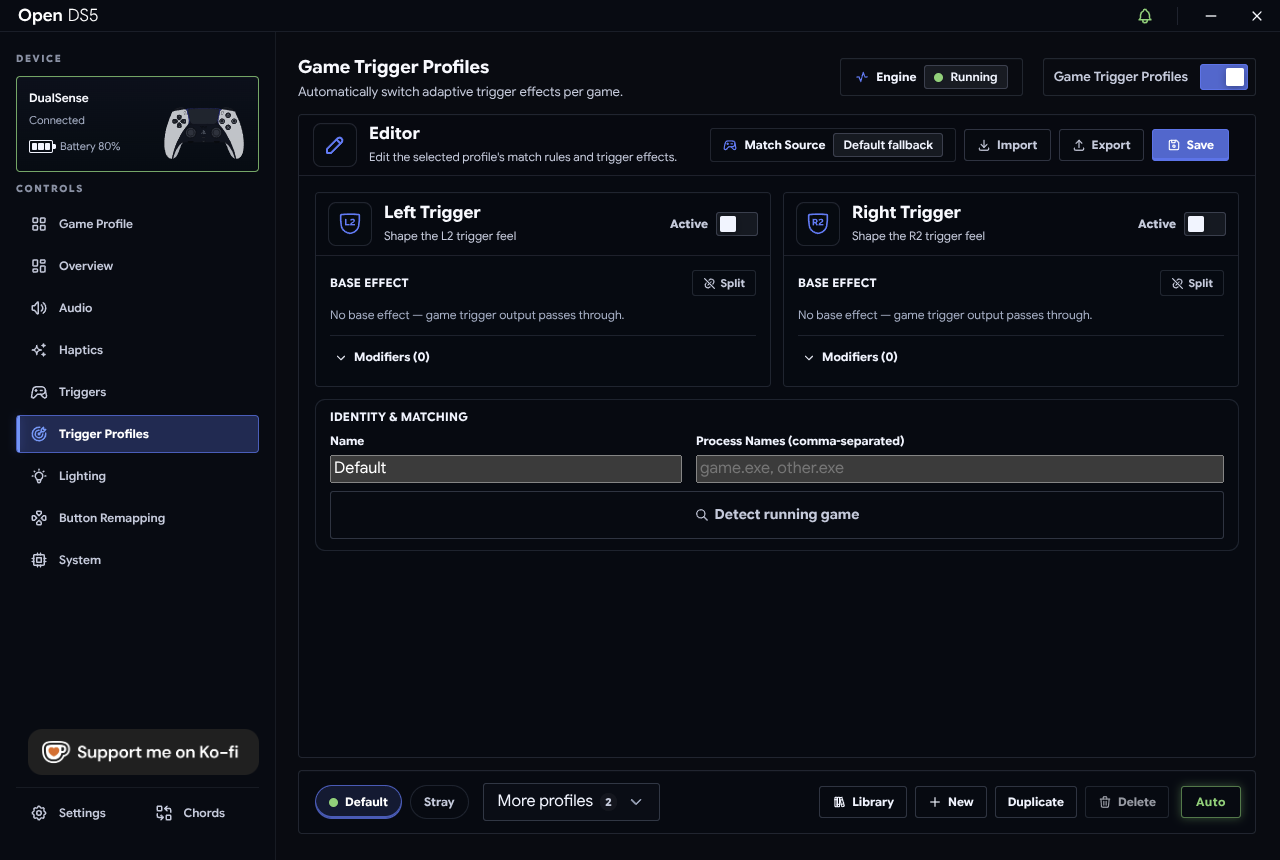
Task: Click the L2 trigger badge icon
Action: [x=350, y=224]
